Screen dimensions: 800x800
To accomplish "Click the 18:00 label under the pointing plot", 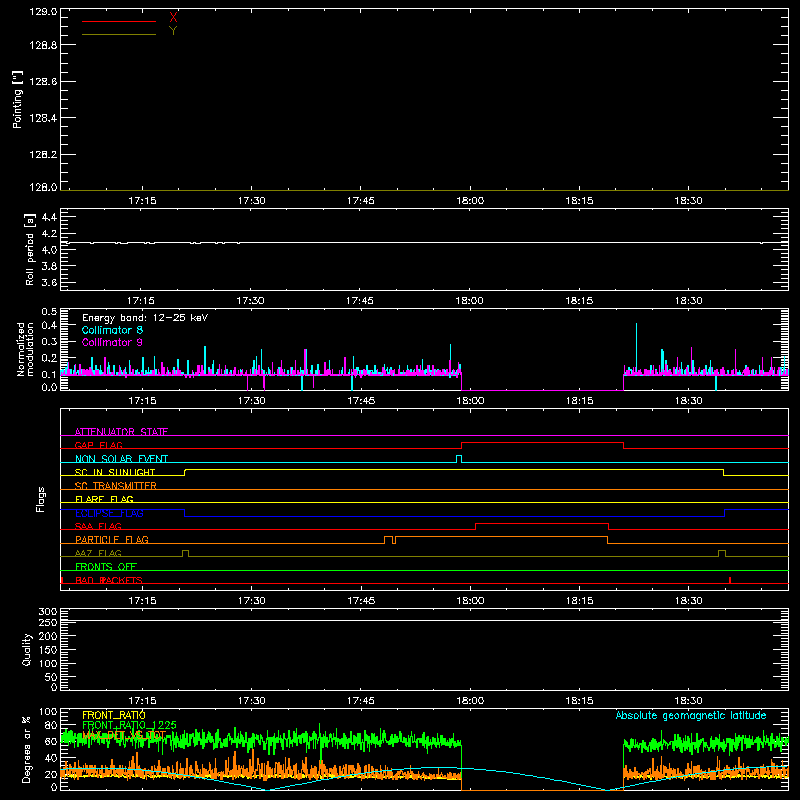I will [470, 201].
